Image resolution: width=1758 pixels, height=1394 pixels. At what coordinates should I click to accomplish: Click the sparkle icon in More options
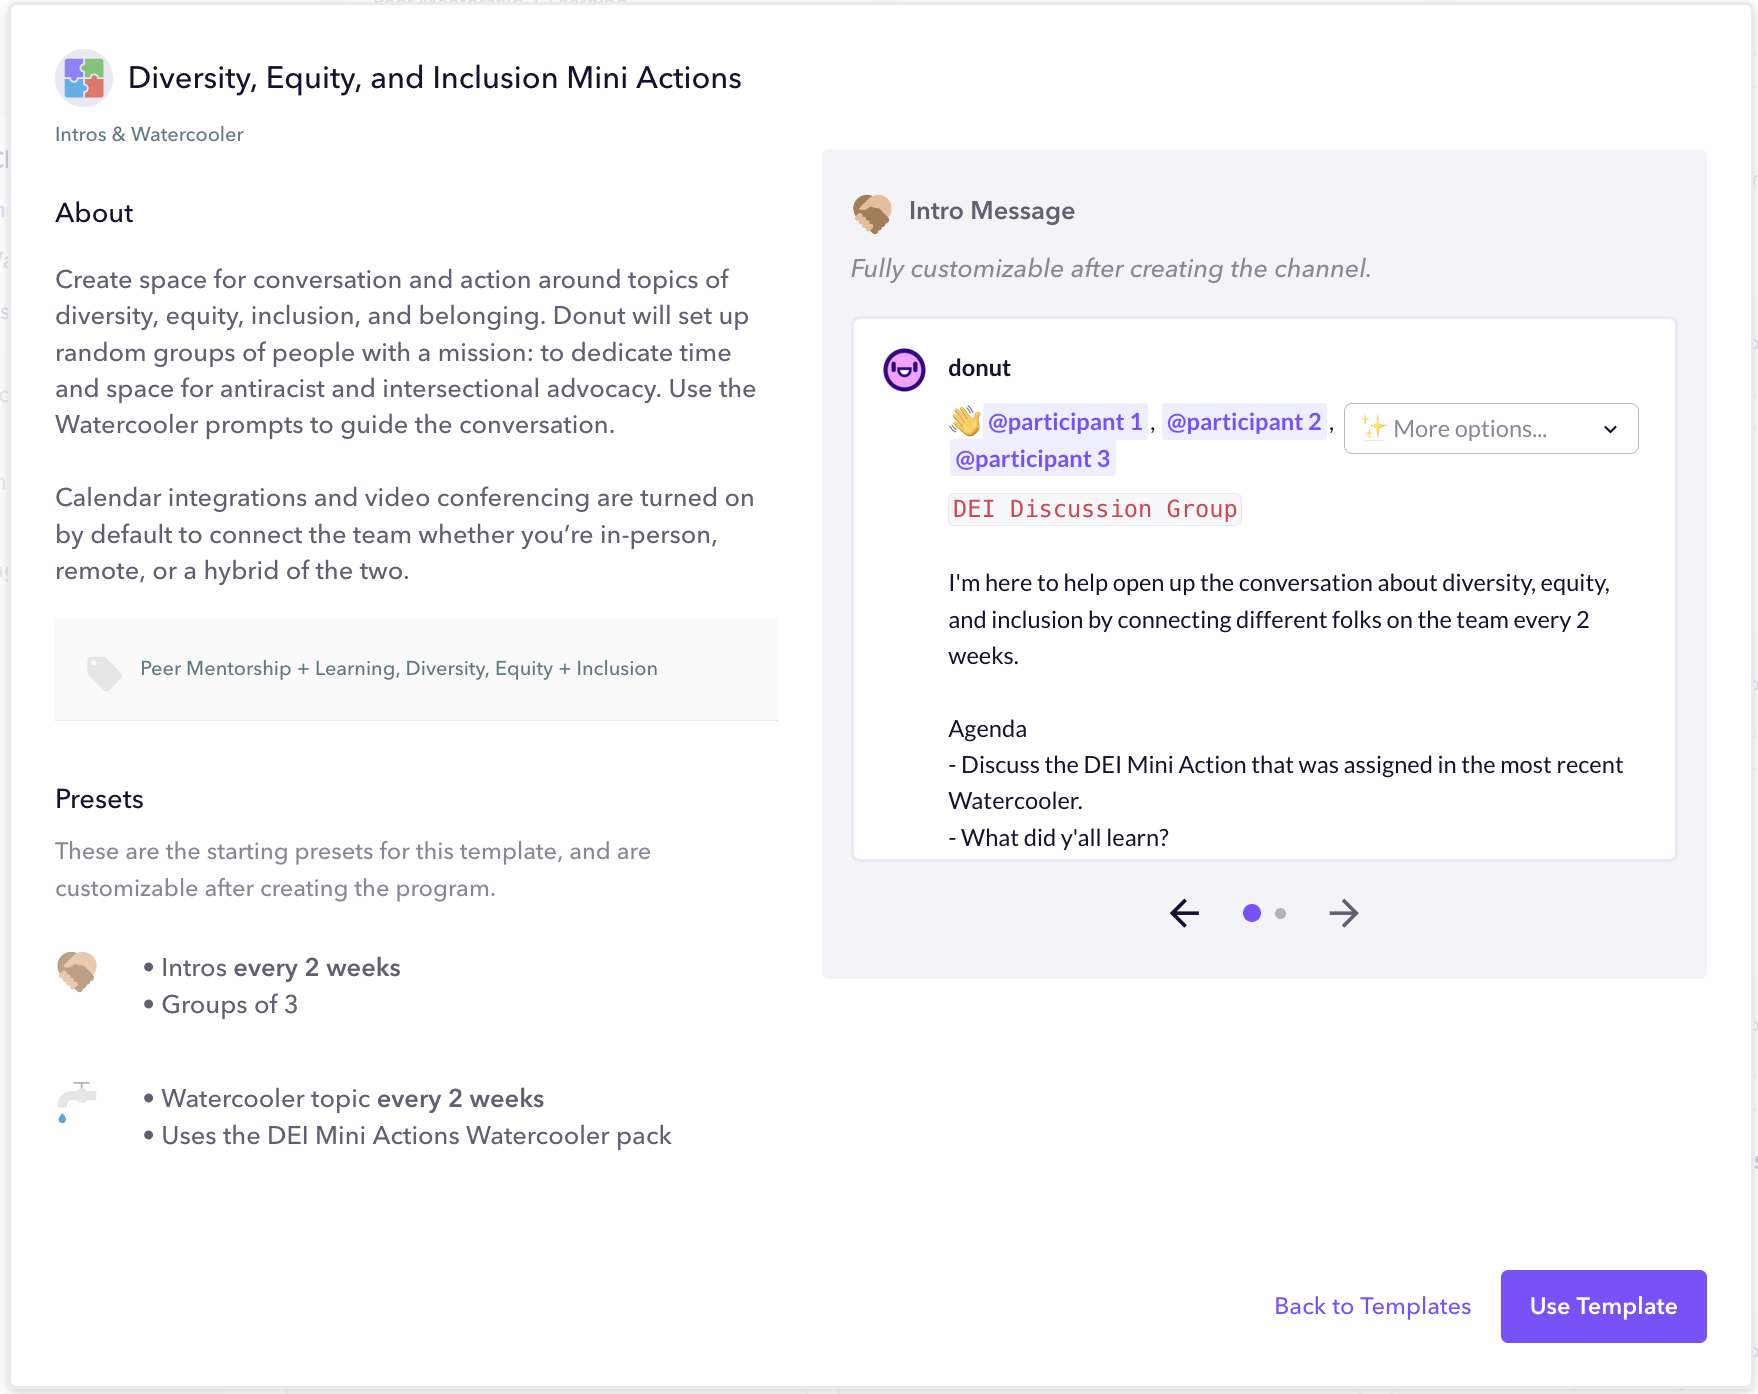(x=1373, y=428)
